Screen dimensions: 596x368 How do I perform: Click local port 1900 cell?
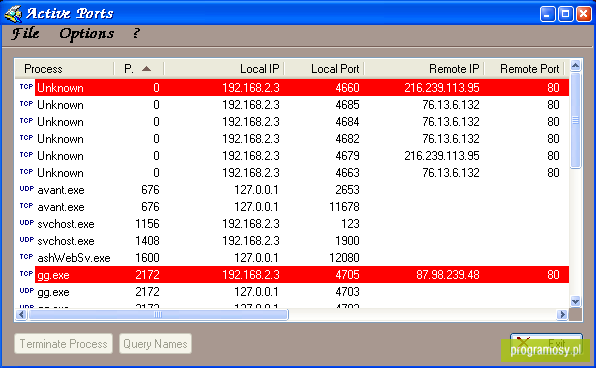[347, 241]
